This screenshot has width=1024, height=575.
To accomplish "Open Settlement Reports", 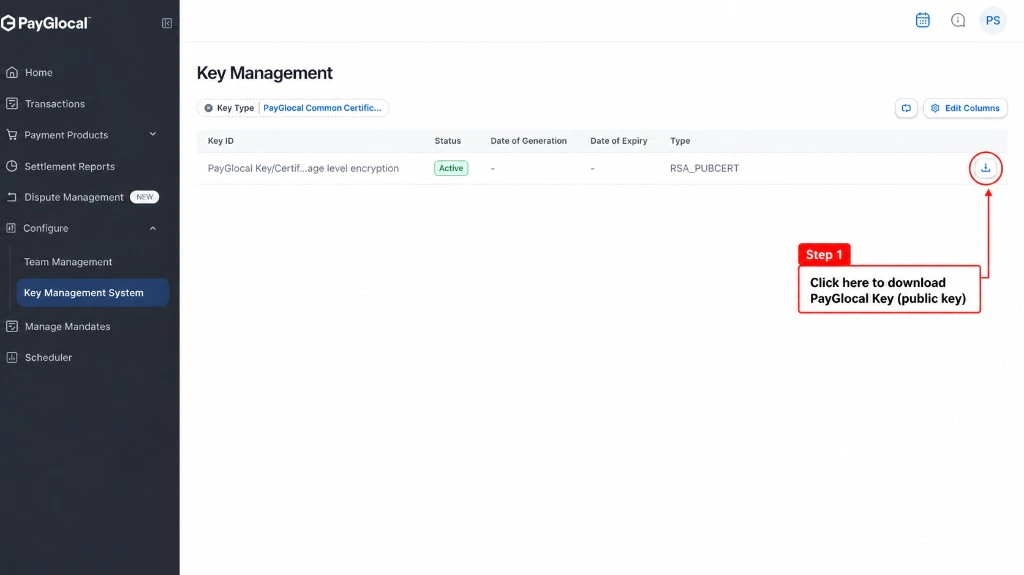I will tap(69, 167).
